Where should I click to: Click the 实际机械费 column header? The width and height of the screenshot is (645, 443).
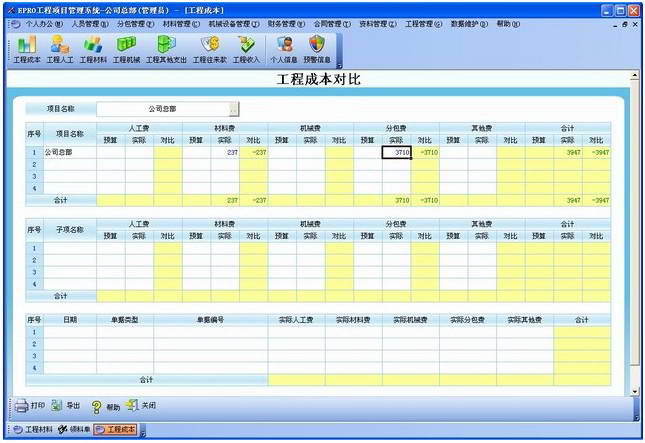[x=411, y=320]
